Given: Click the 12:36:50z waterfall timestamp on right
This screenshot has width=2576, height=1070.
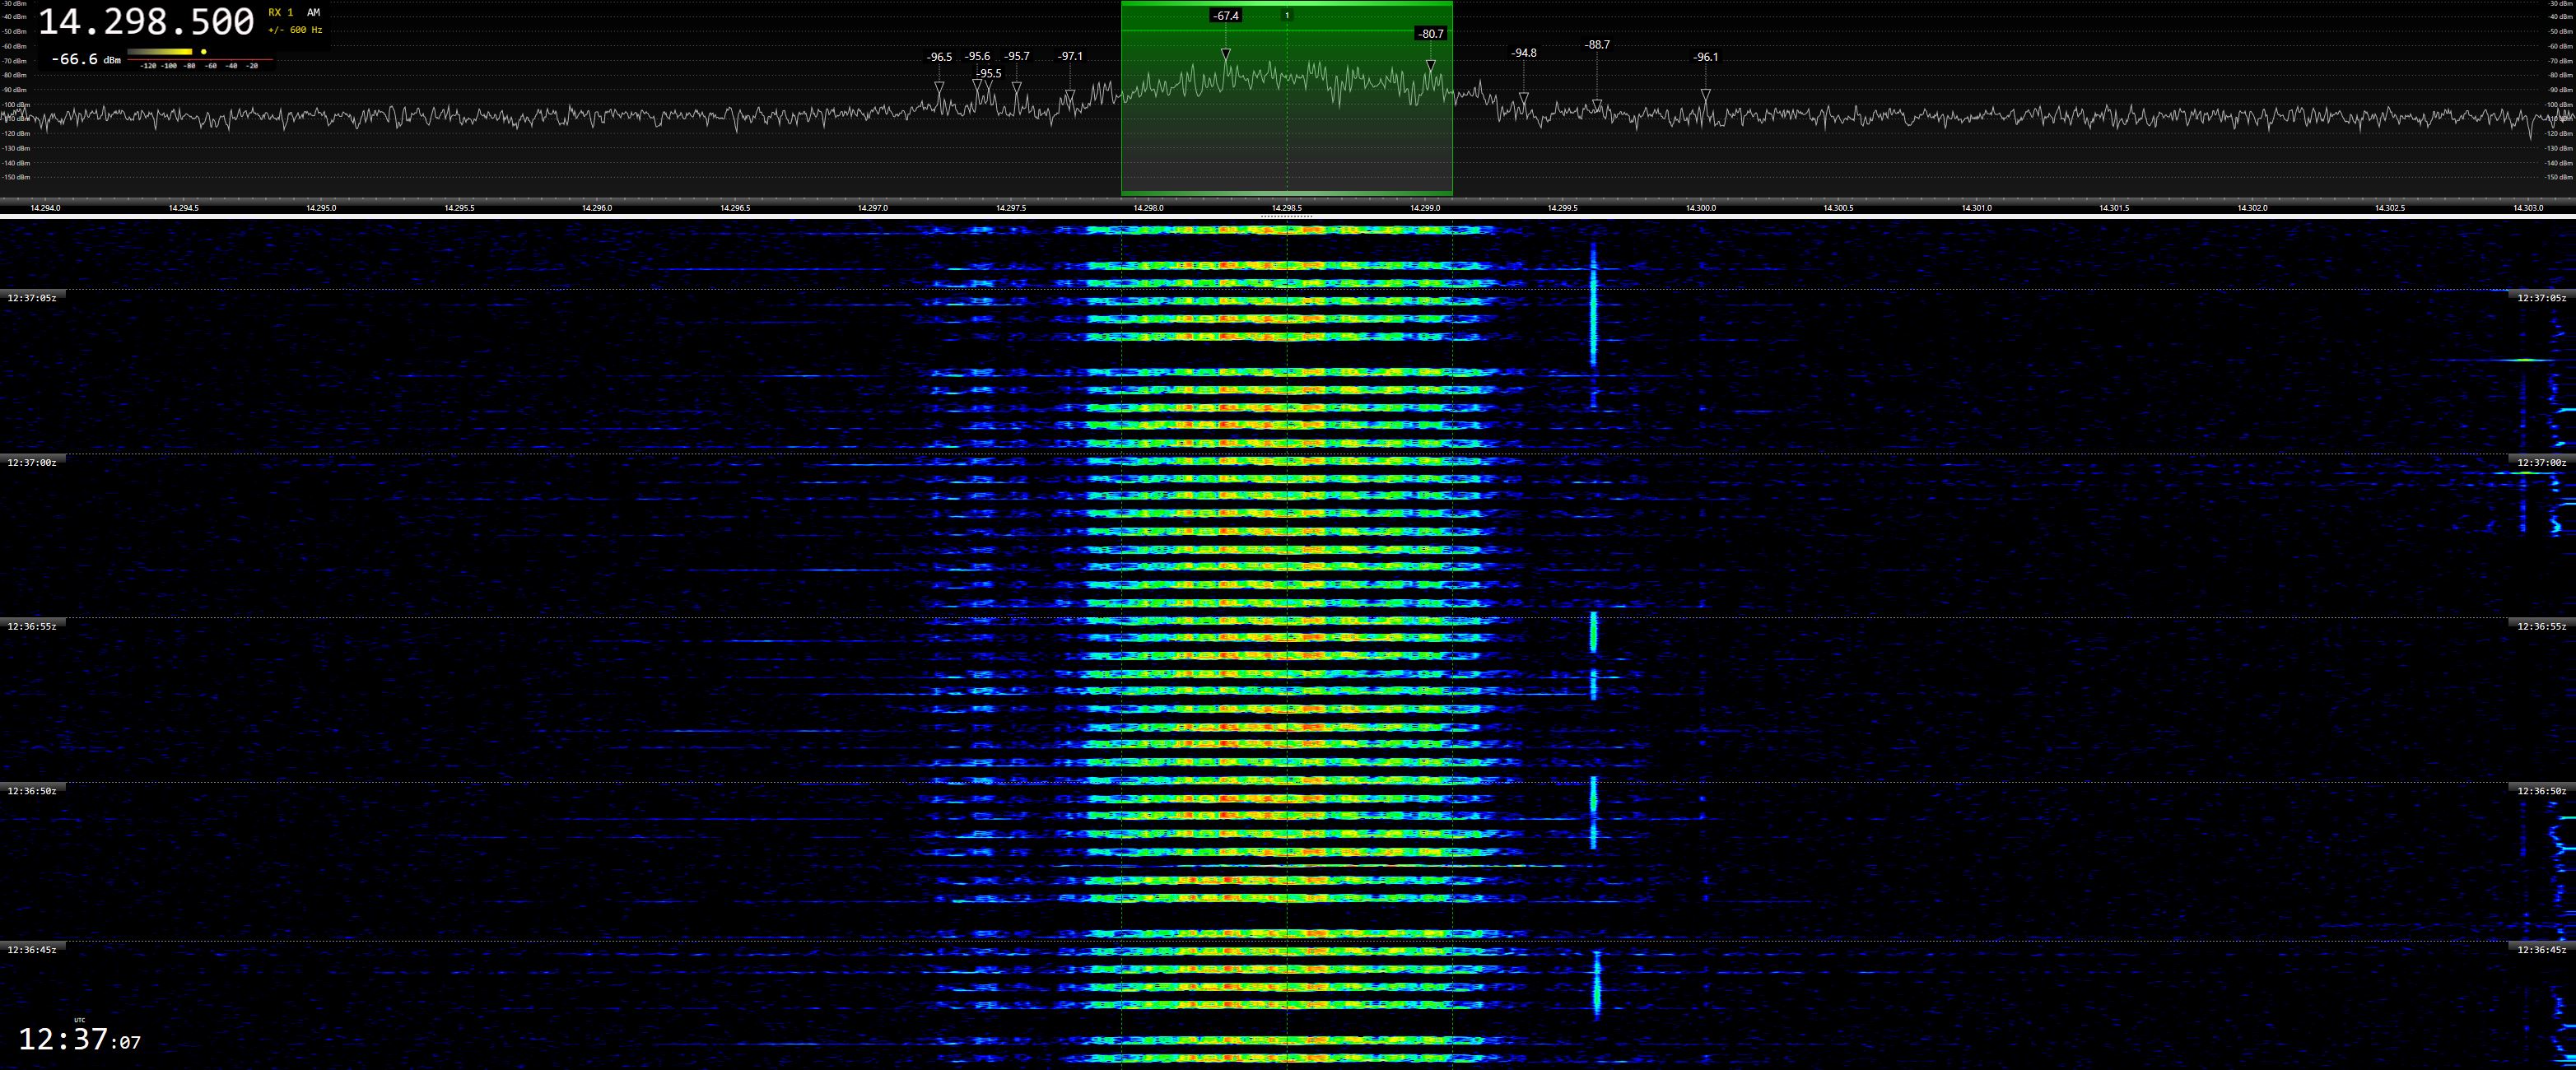Looking at the screenshot, I should pos(2541,791).
